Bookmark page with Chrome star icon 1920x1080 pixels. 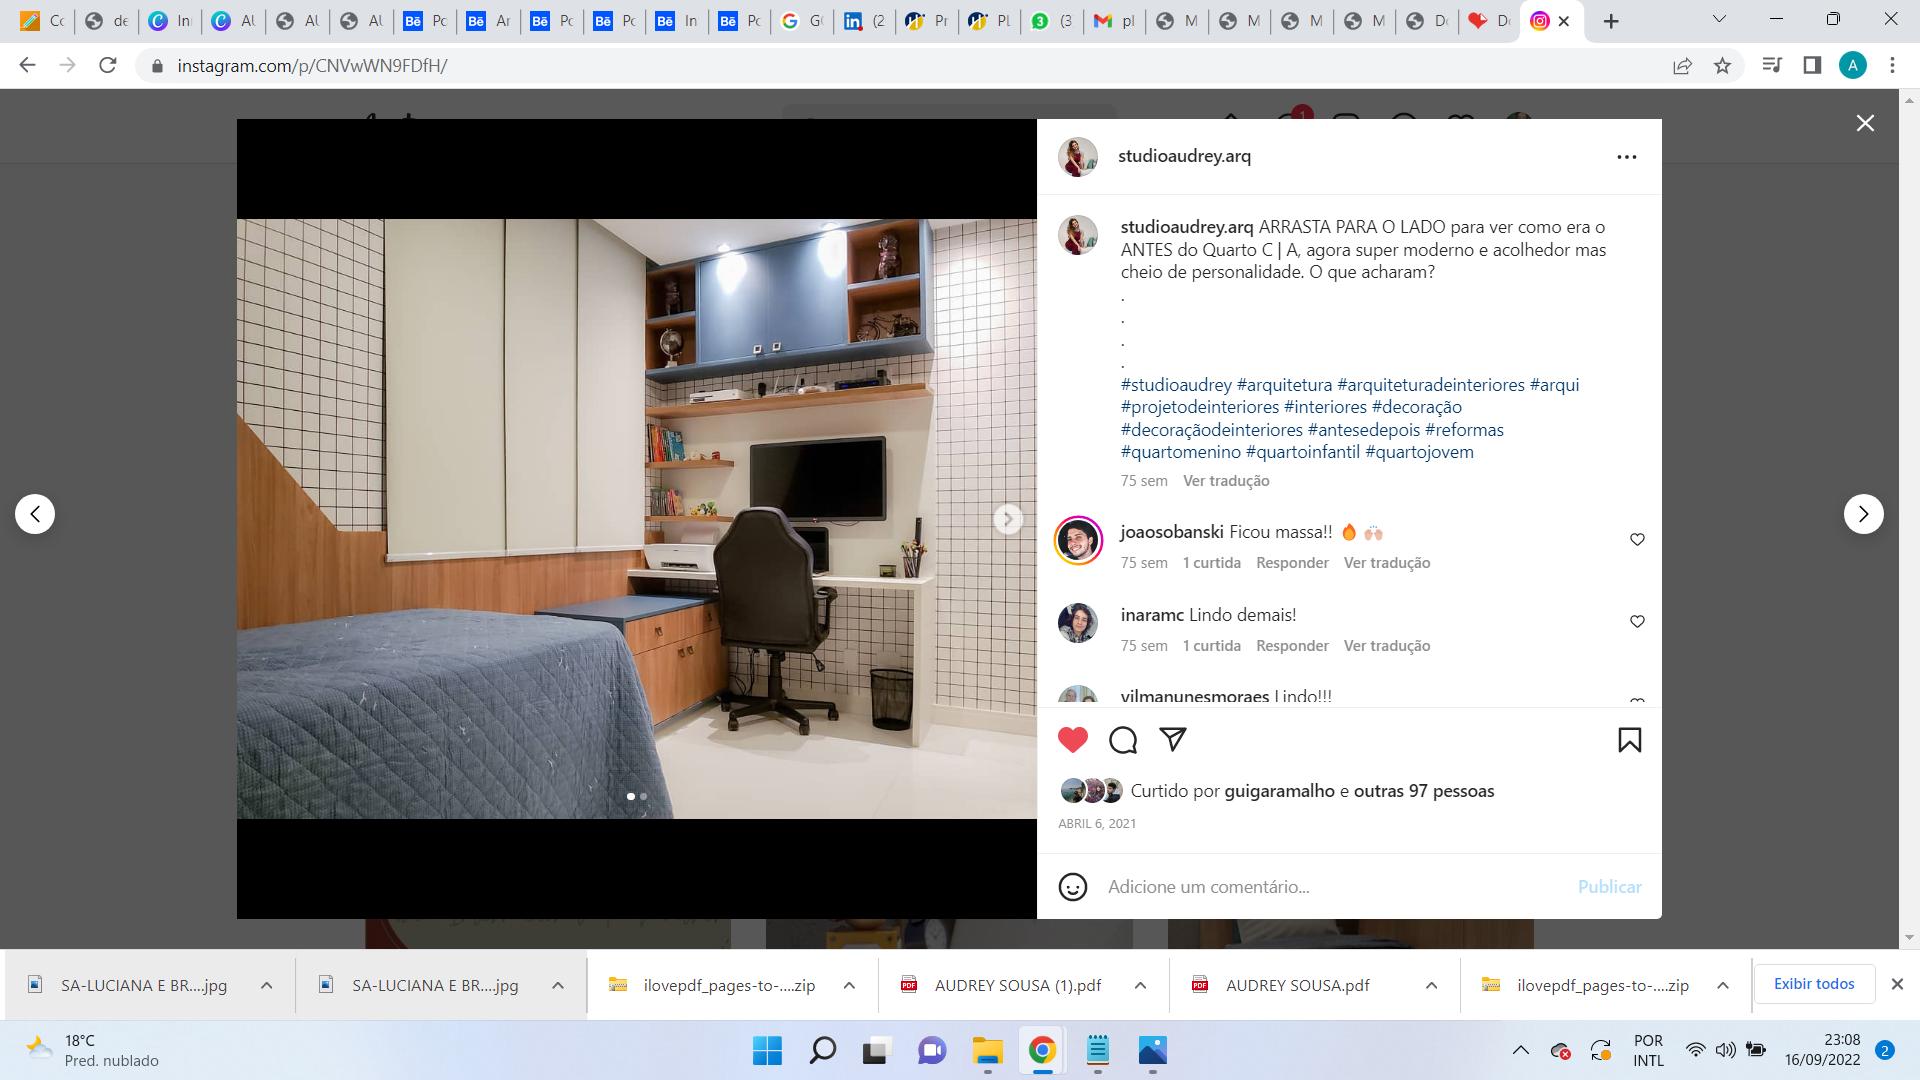1722,66
